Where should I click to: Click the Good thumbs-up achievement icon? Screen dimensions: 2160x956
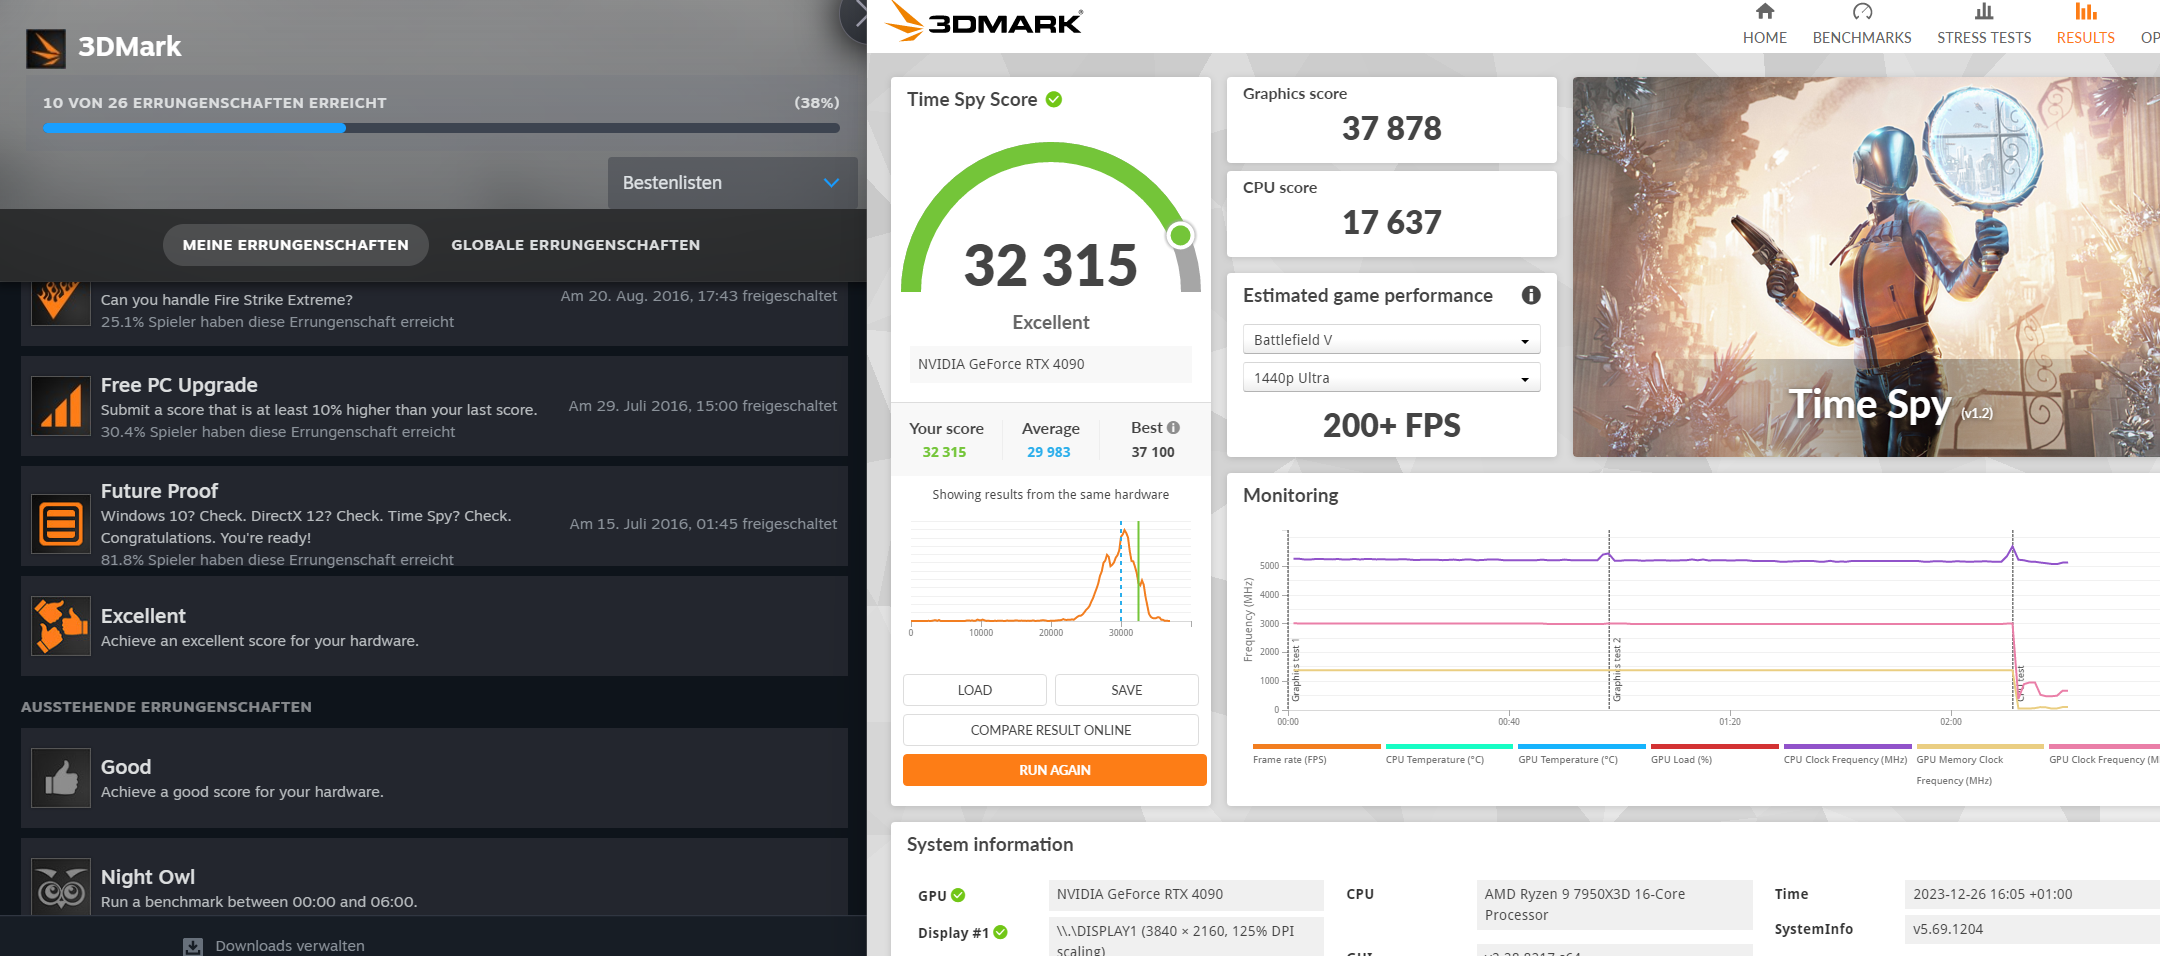[61, 777]
